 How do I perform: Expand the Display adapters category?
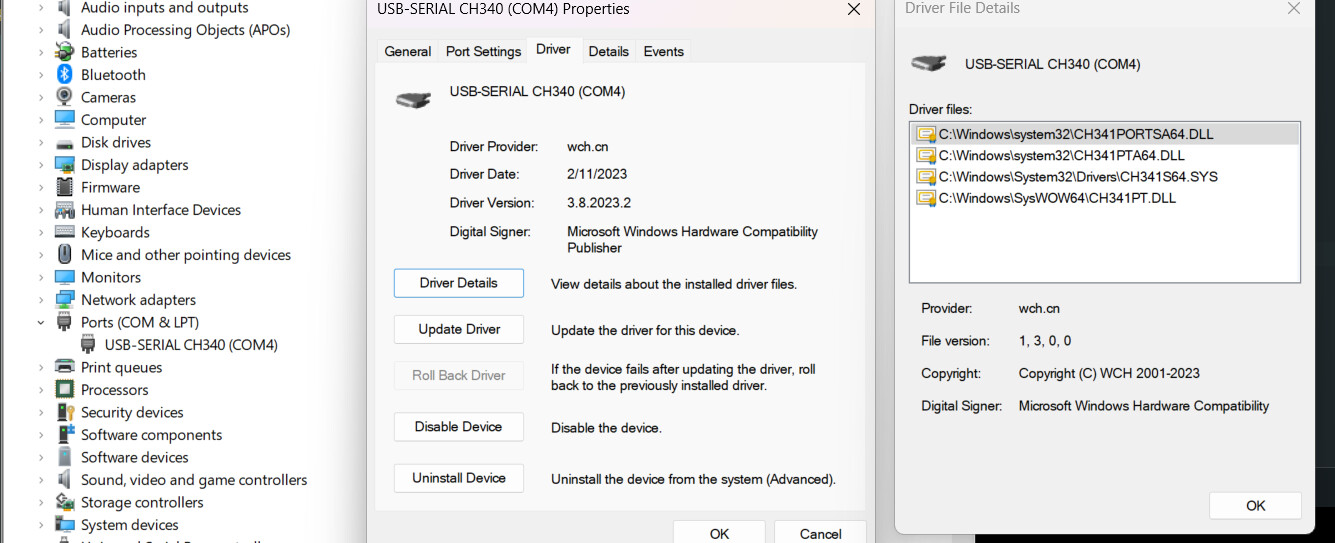pyautogui.click(x=41, y=165)
